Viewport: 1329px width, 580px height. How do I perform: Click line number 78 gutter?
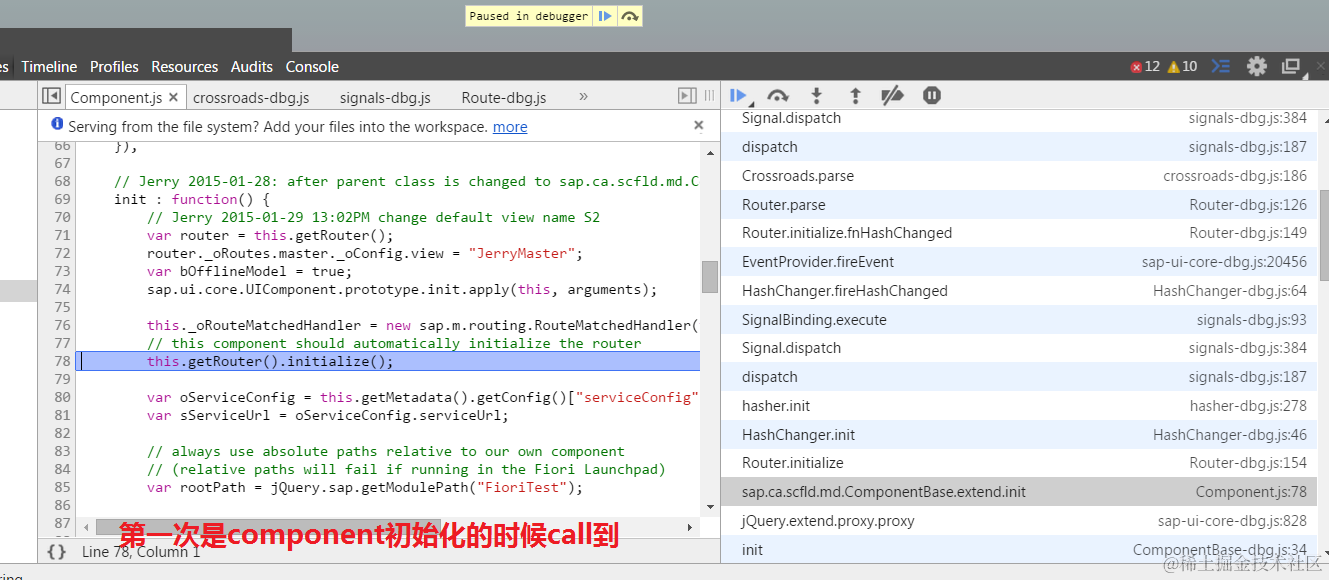(62, 361)
